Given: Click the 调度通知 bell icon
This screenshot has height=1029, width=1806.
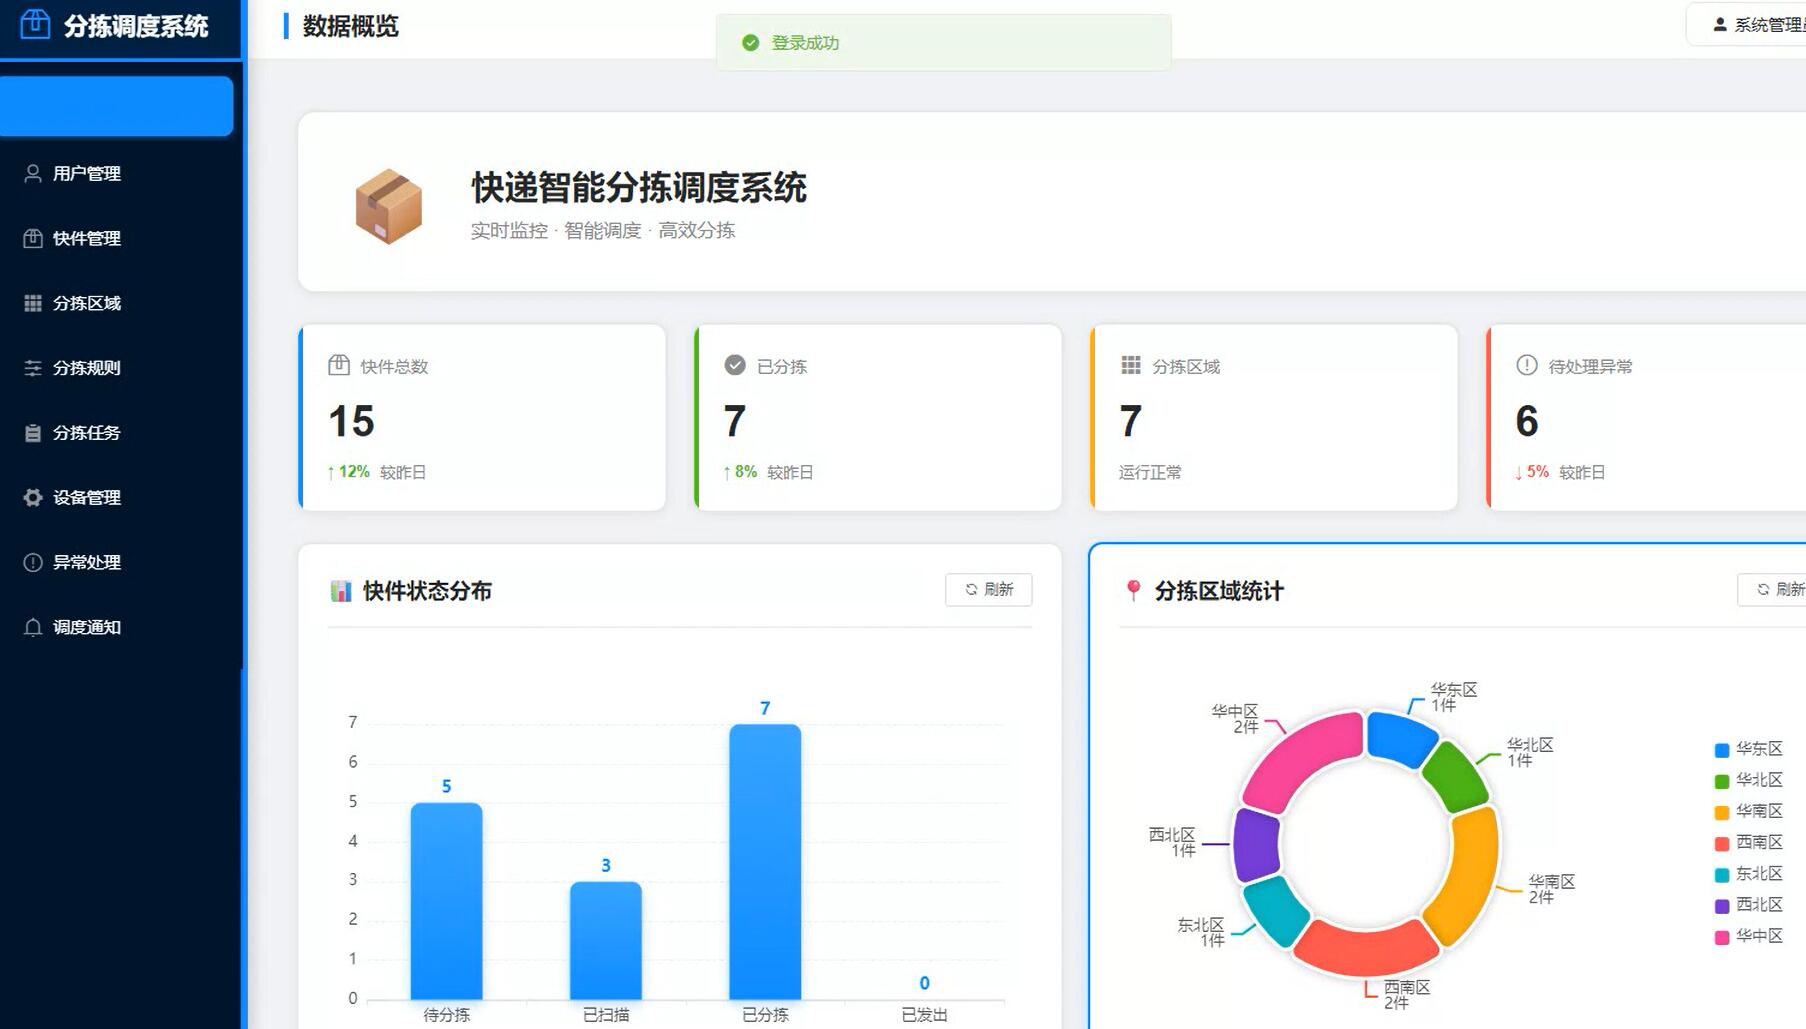Looking at the screenshot, I should tap(33, 628).
